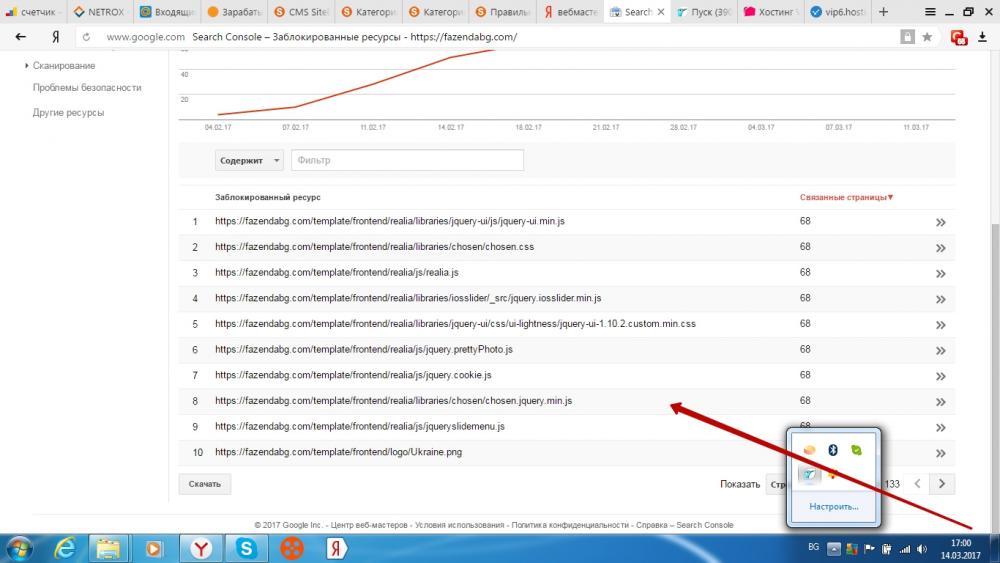The image size is (1000, 563).
Task: Click the green icon in tray popup
Action: [857, 450]
